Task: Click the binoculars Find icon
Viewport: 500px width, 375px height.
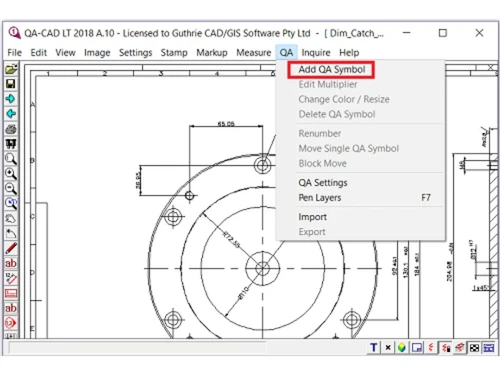Action: click(x=11, y=144)
